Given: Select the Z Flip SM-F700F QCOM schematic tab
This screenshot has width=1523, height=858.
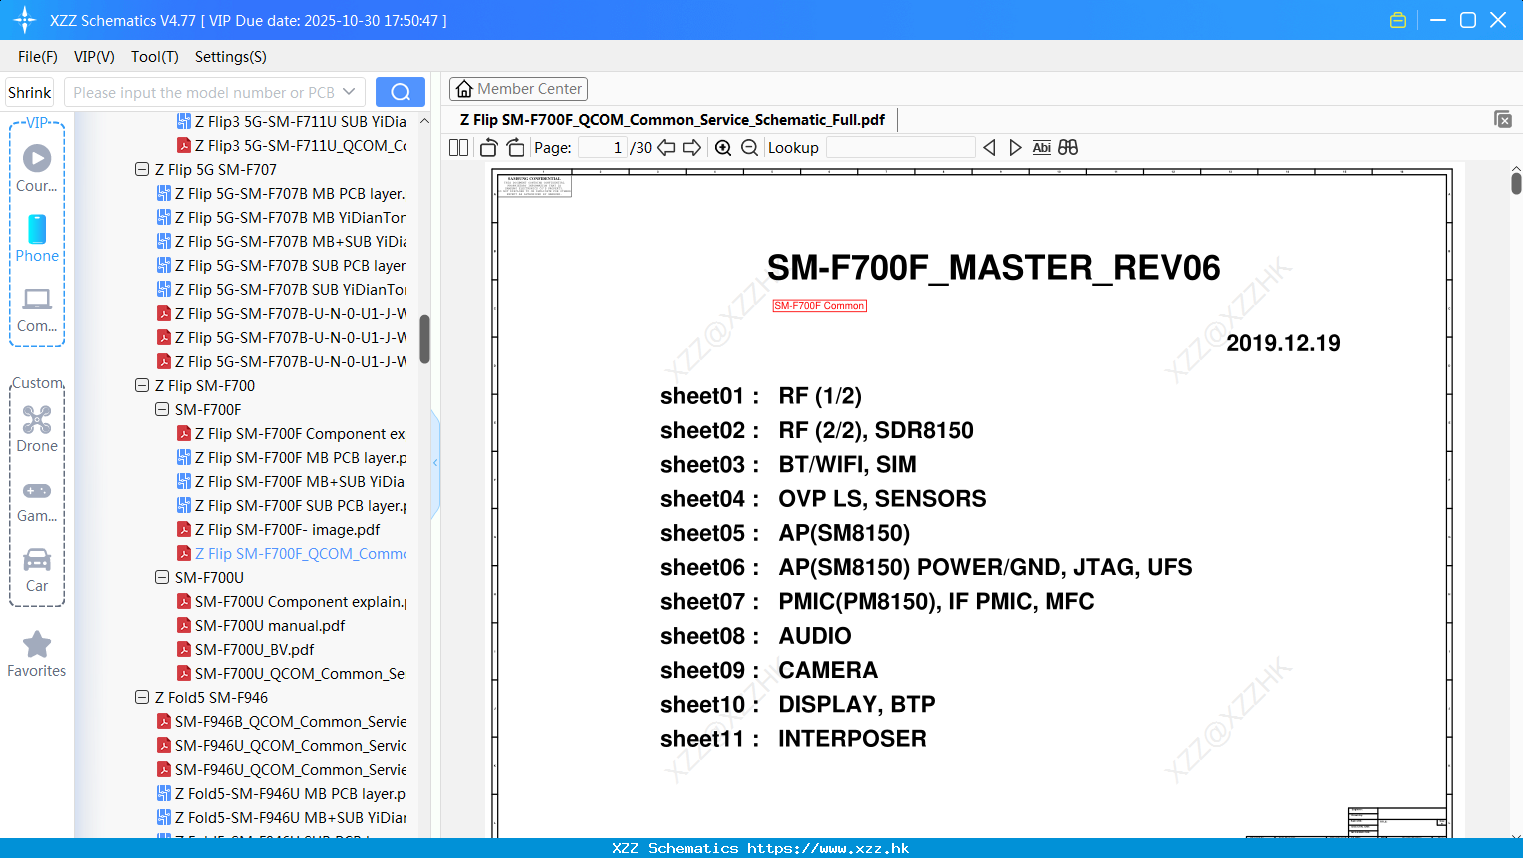Looking at the screenshot, I should 672,119.
